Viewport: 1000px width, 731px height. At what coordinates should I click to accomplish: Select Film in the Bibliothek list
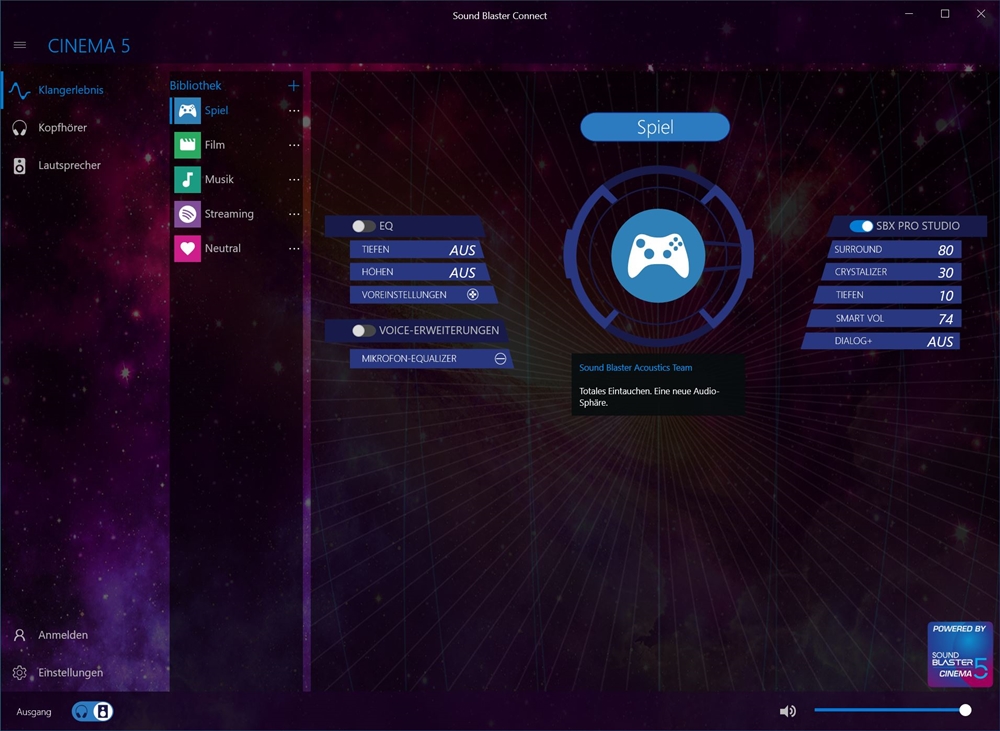(215, 145)
